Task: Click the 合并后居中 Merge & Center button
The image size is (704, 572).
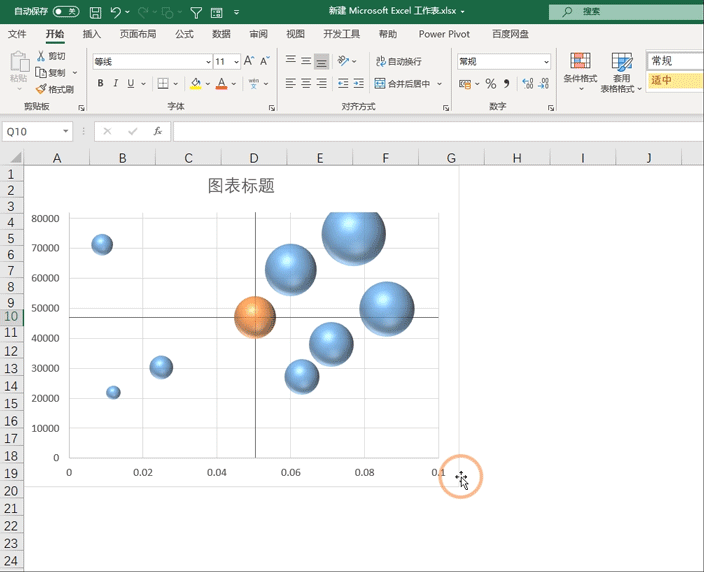Action: [x=408, y=84]
